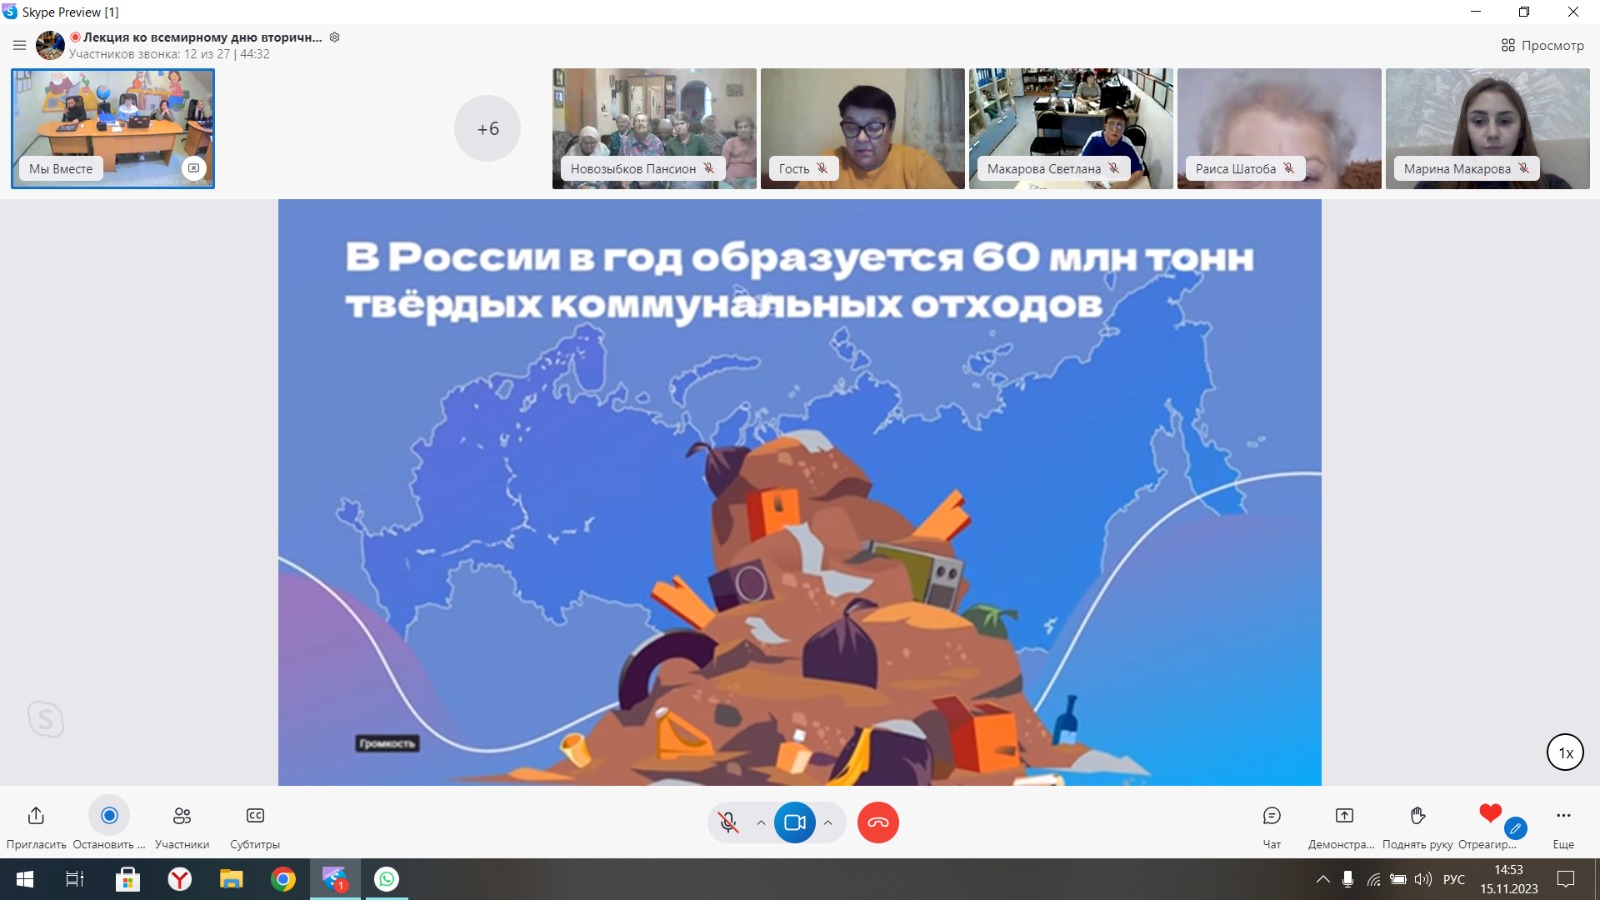Open Google Chrome from taskbar

click(x=283, y=879)
